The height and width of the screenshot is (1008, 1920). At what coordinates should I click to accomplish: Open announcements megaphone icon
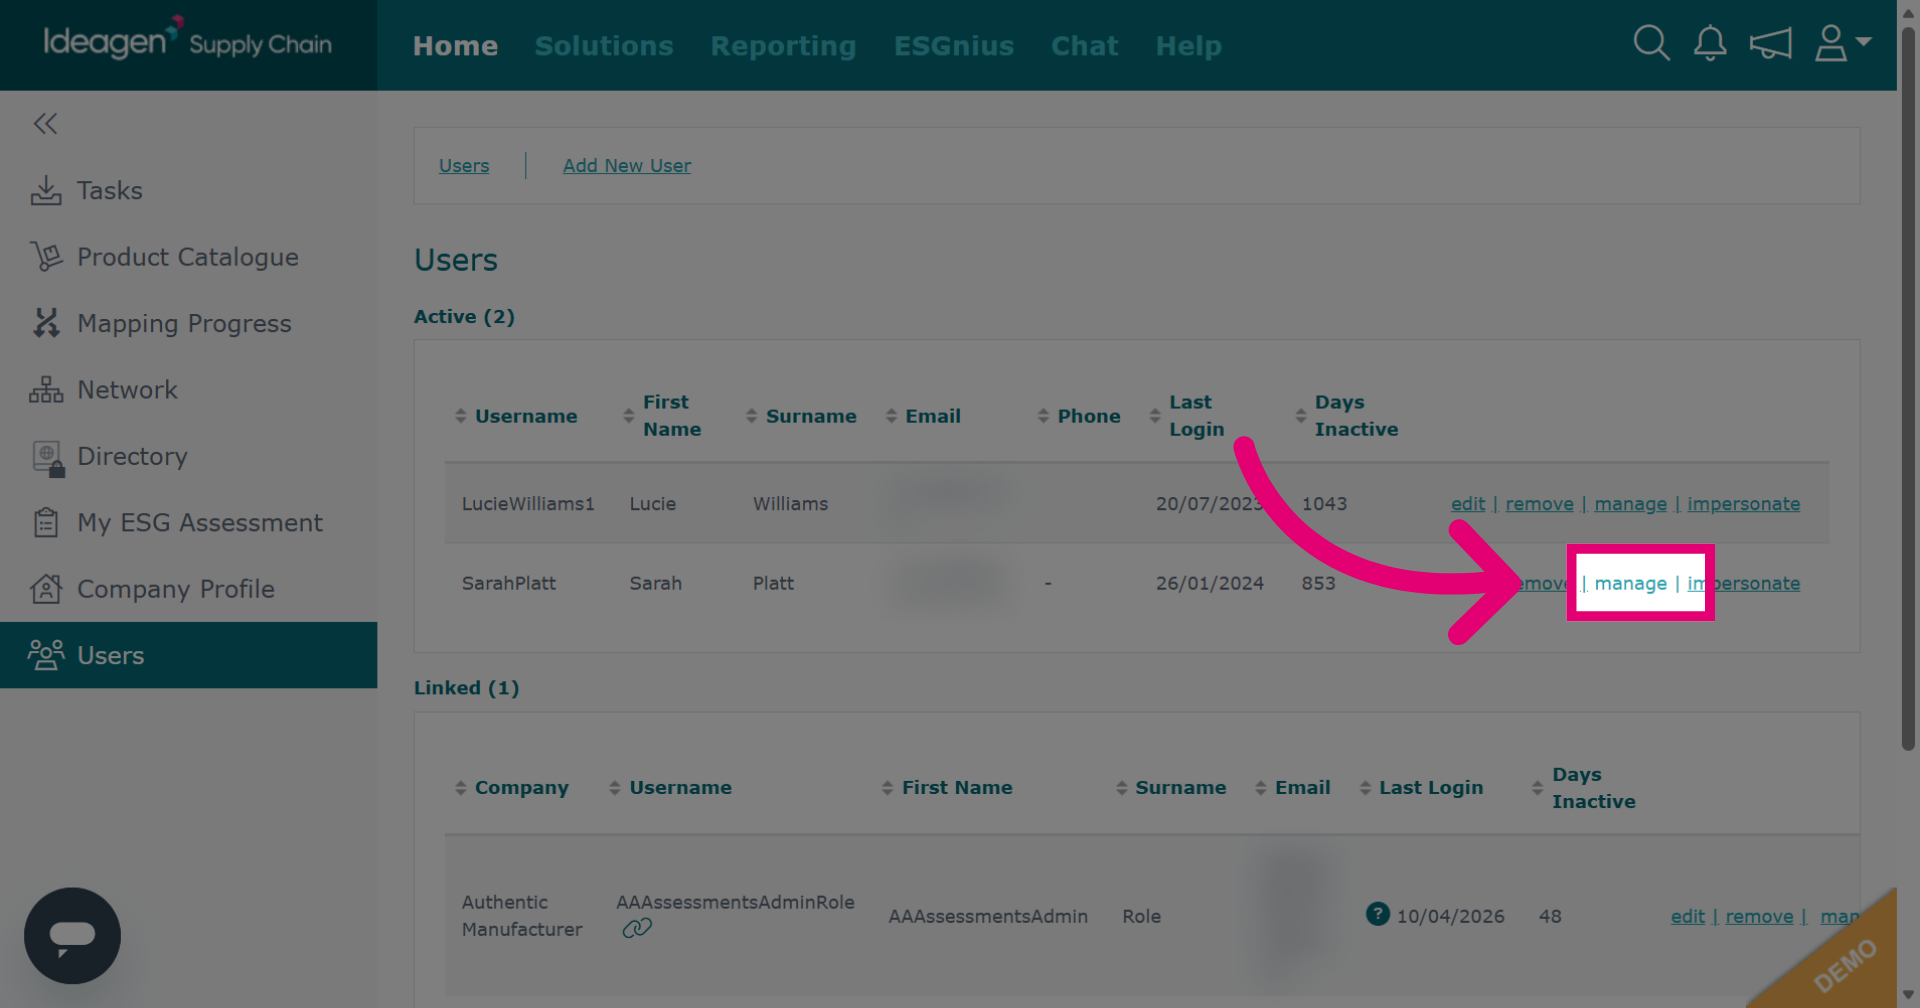coord(1770,43)
